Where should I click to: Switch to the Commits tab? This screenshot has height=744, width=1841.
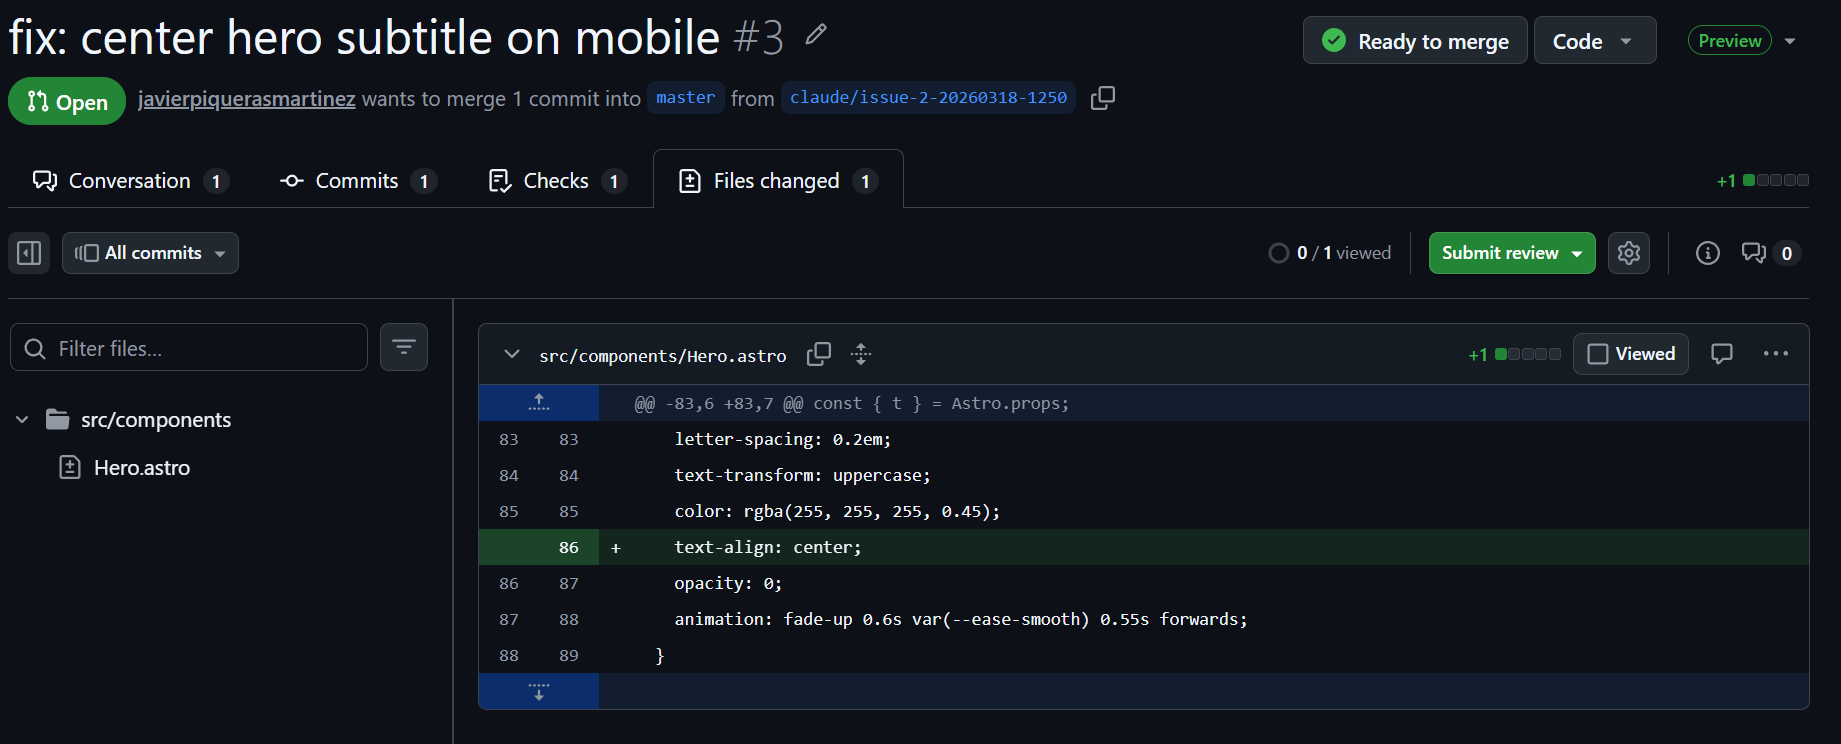click(x=357, y=181)
